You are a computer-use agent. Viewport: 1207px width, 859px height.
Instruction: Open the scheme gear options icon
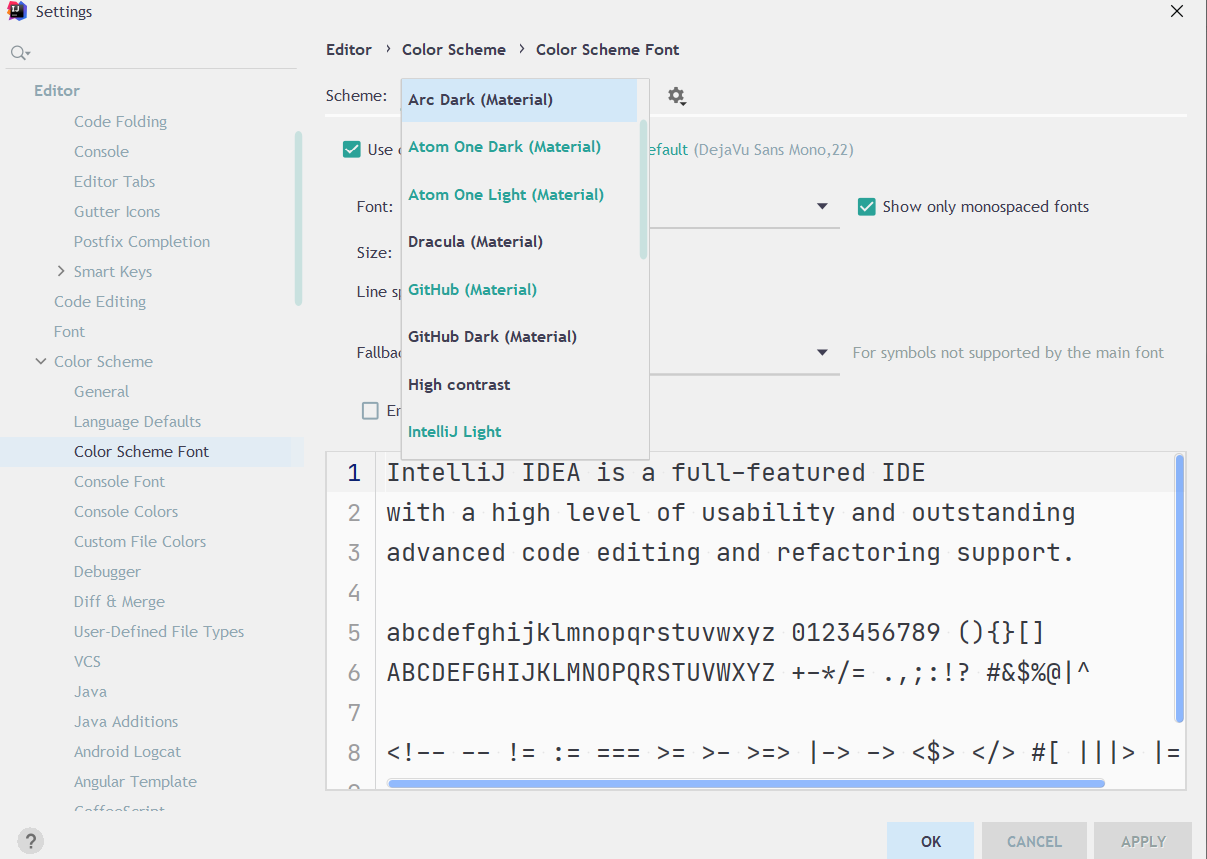(x=677, y=96)
